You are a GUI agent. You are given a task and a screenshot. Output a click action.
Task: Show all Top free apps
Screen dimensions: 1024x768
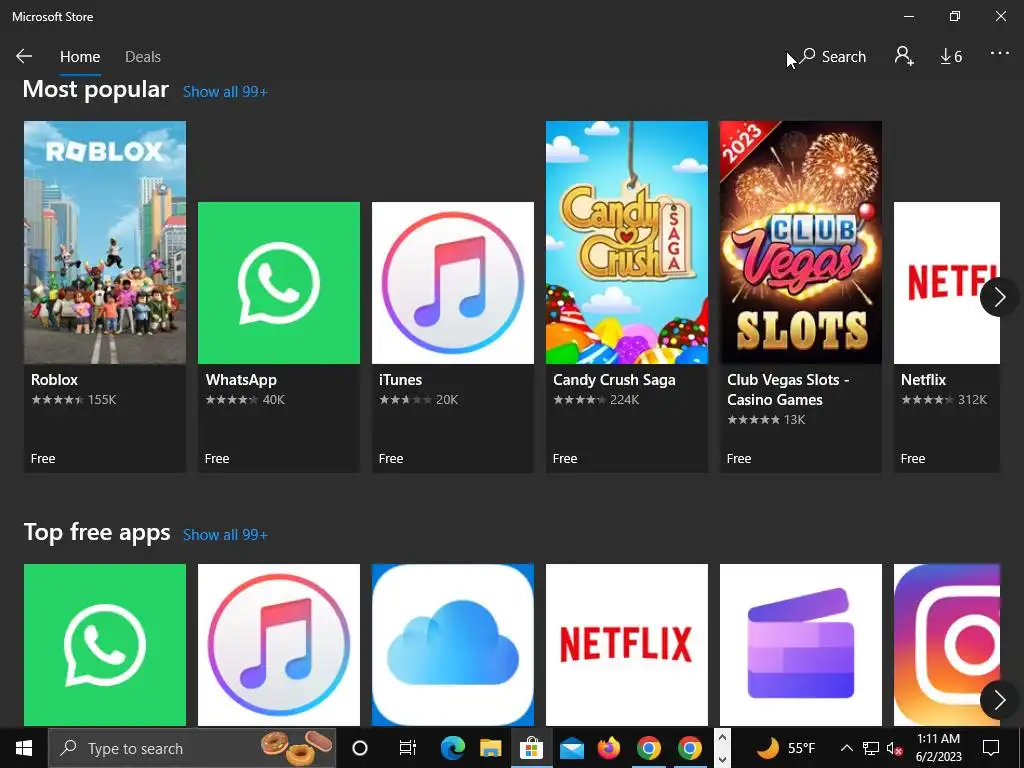[x=225, y=535]
